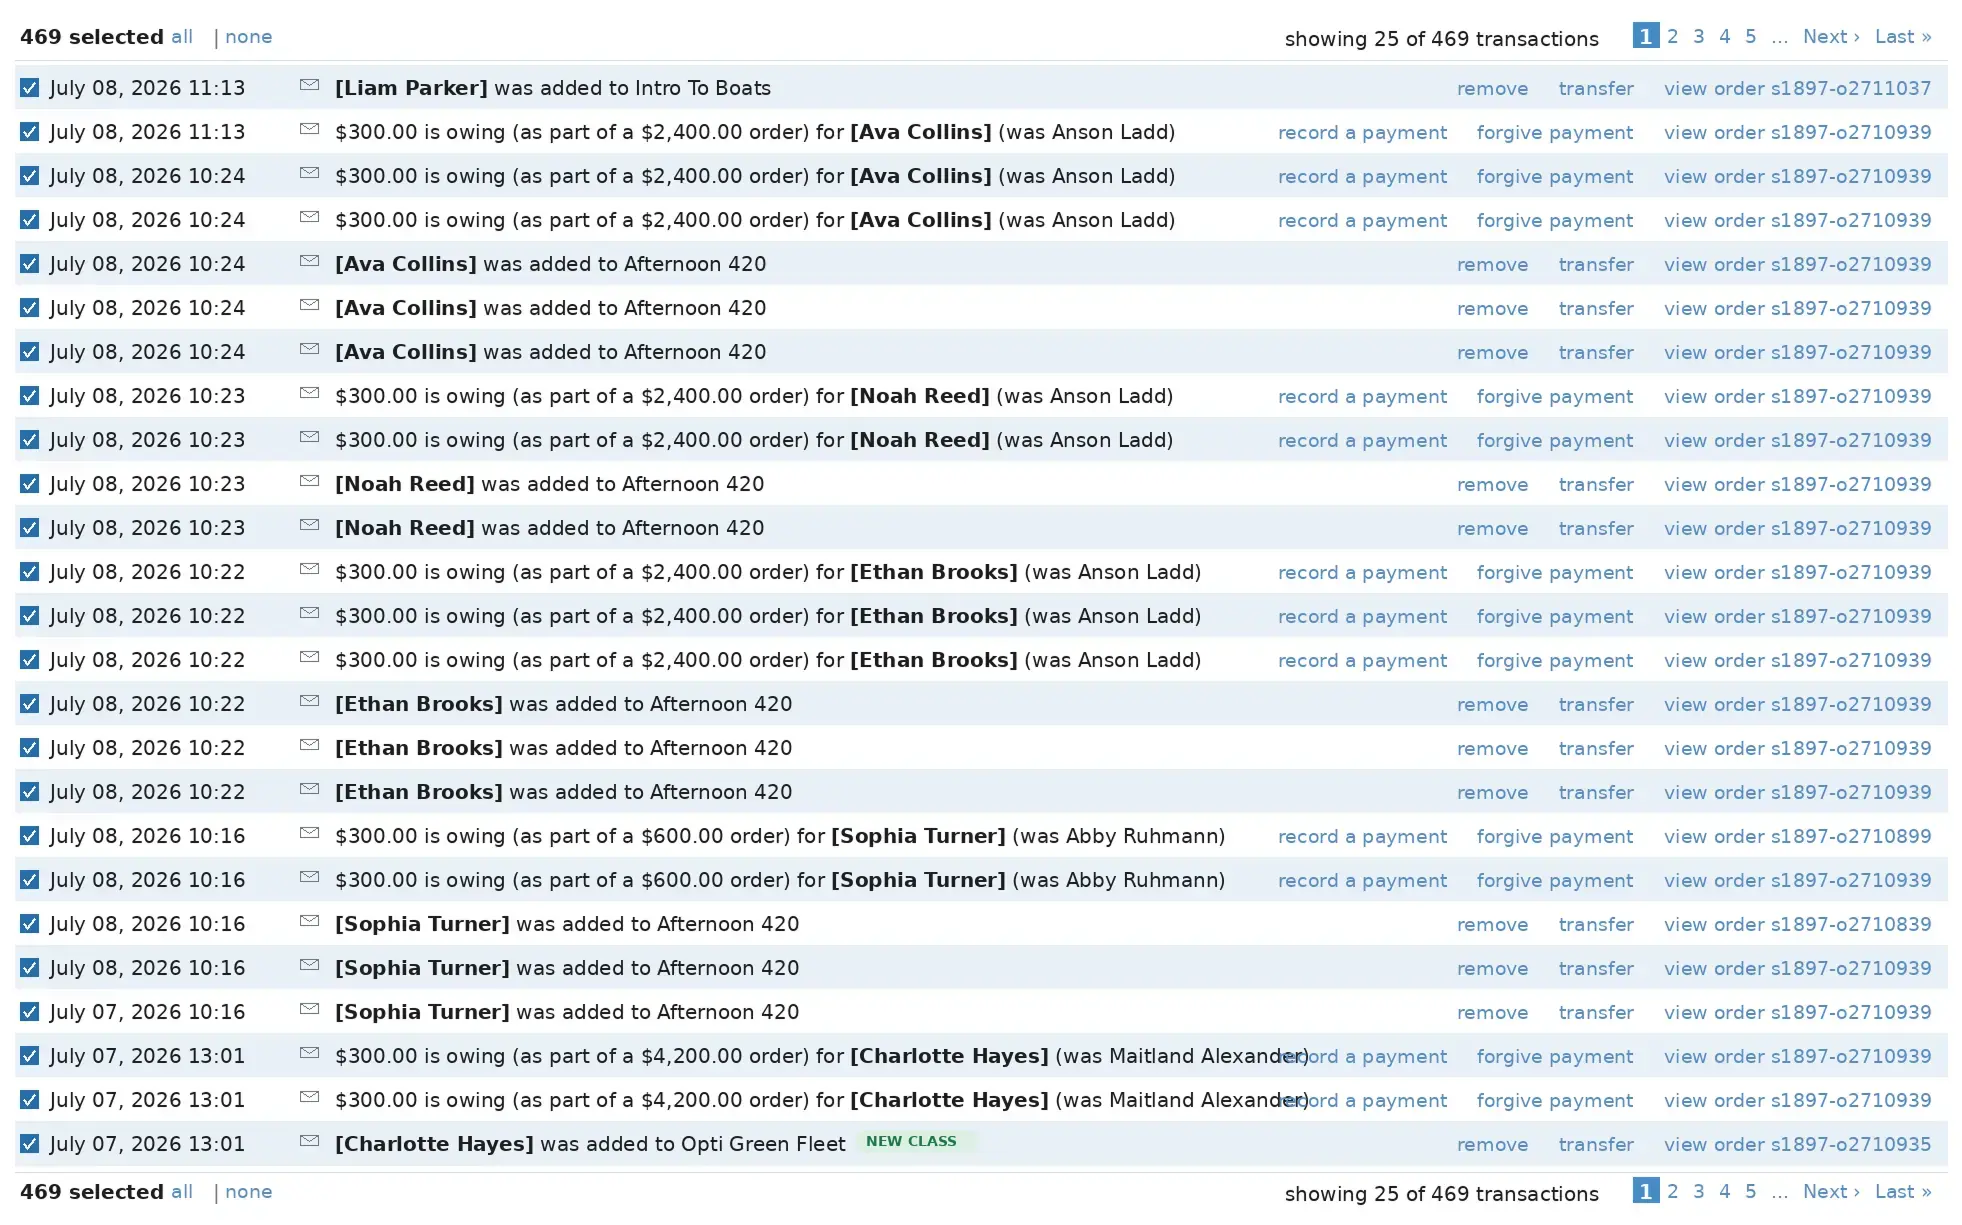The height and width of the screenshot is (1225, 1962).
Task: Click the NEW CLASS badge
Action: (x=911, y=1142)
